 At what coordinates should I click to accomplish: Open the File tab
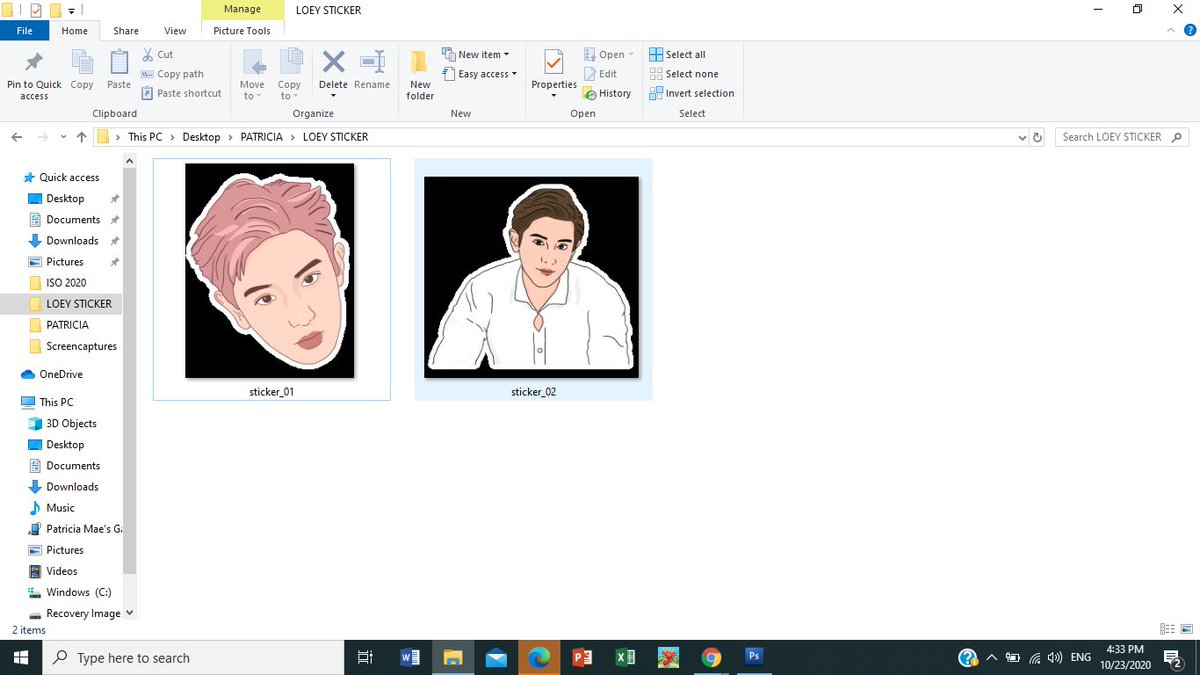pos(25,31)
